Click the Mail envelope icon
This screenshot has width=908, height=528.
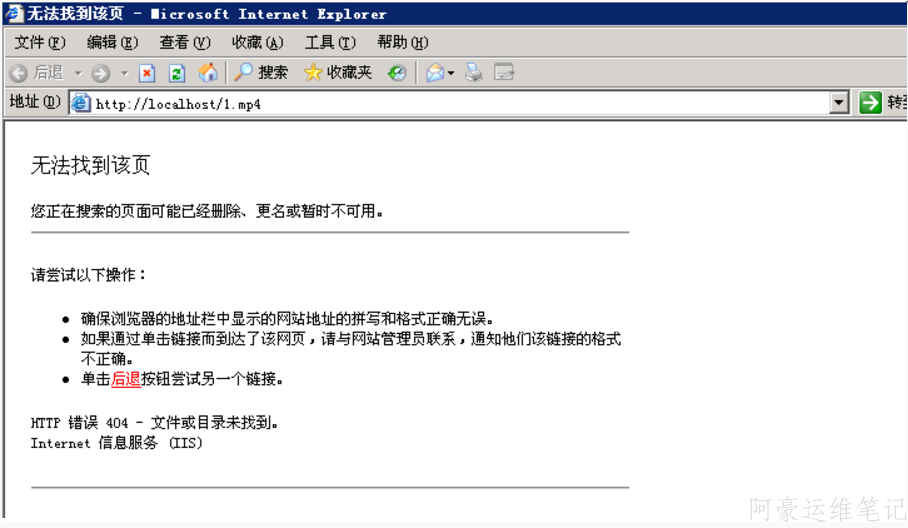pos(435,73)
